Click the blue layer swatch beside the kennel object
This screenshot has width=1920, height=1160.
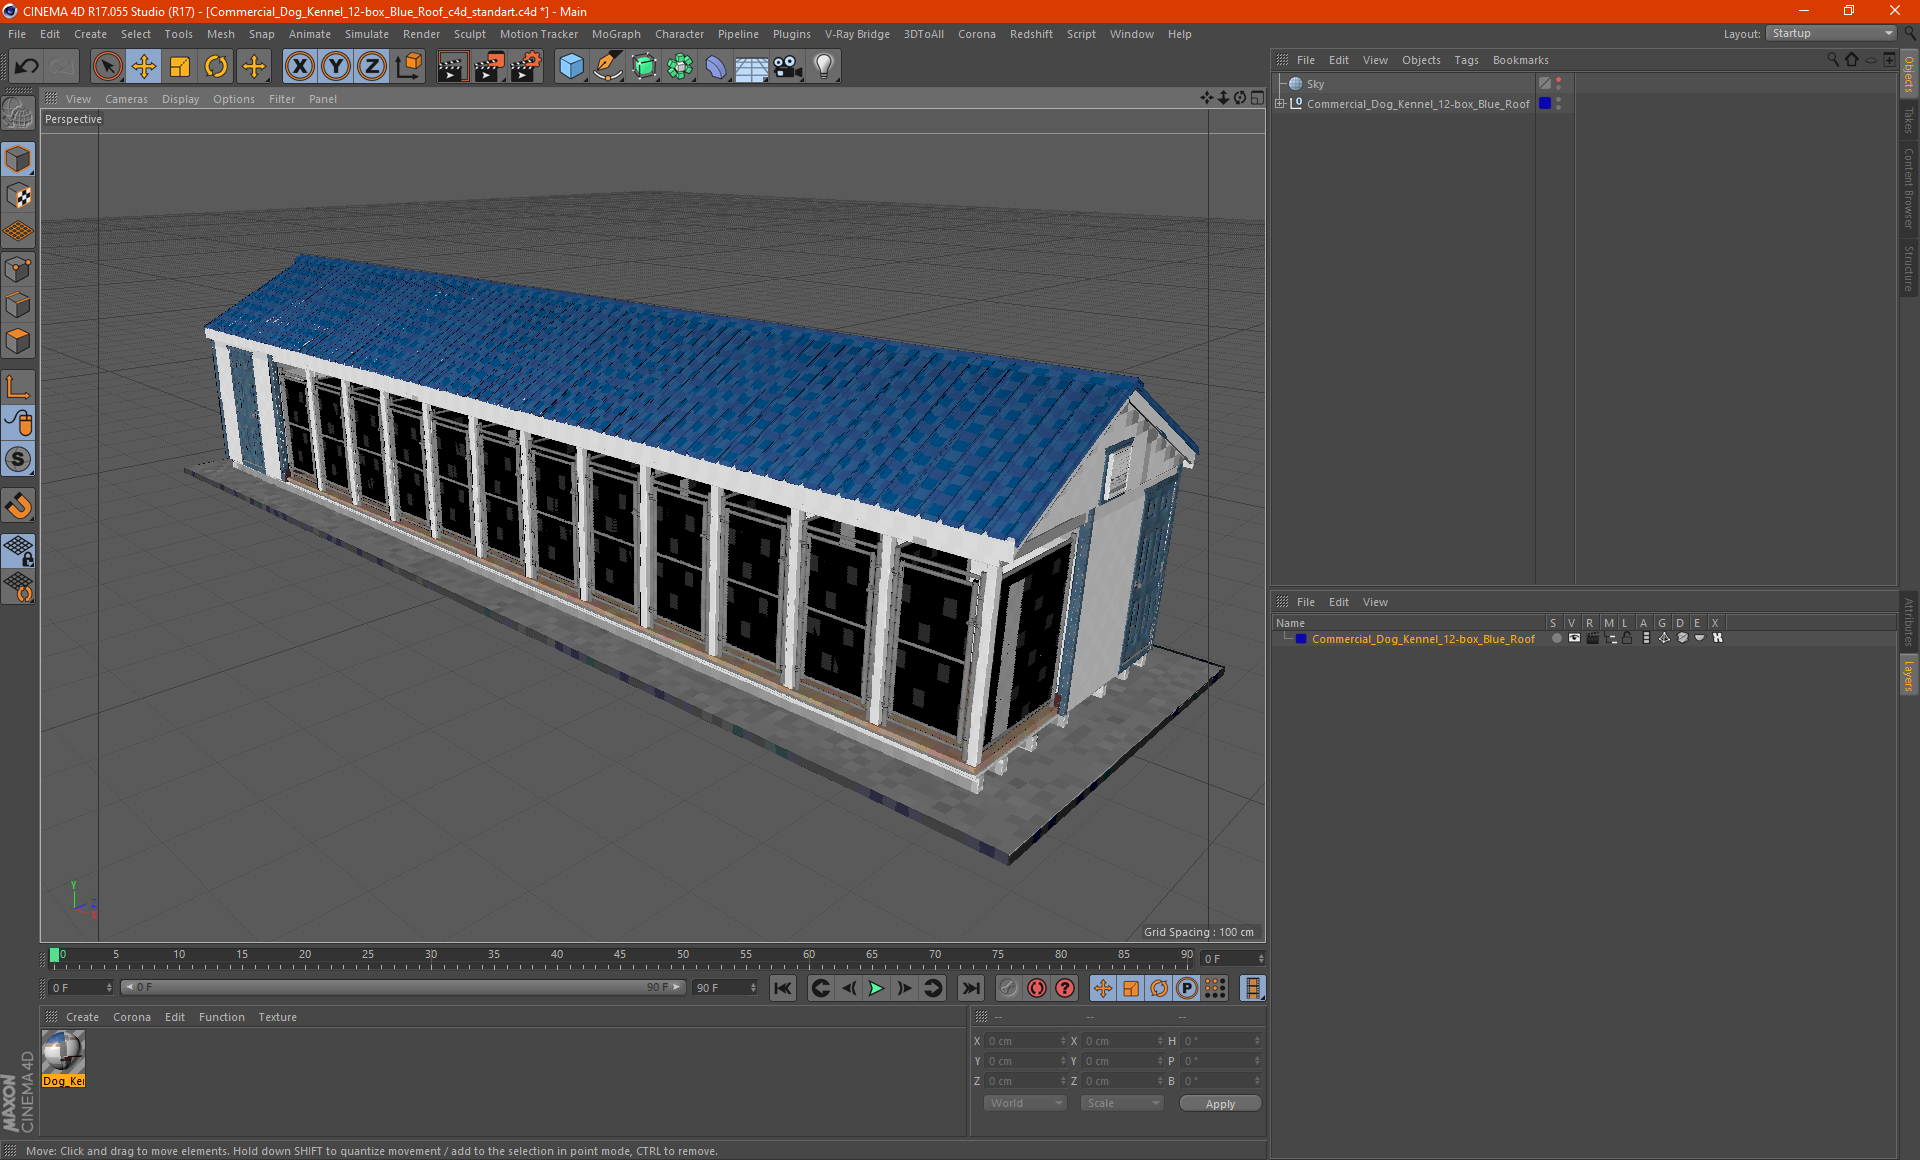[x=1545, y=104]
